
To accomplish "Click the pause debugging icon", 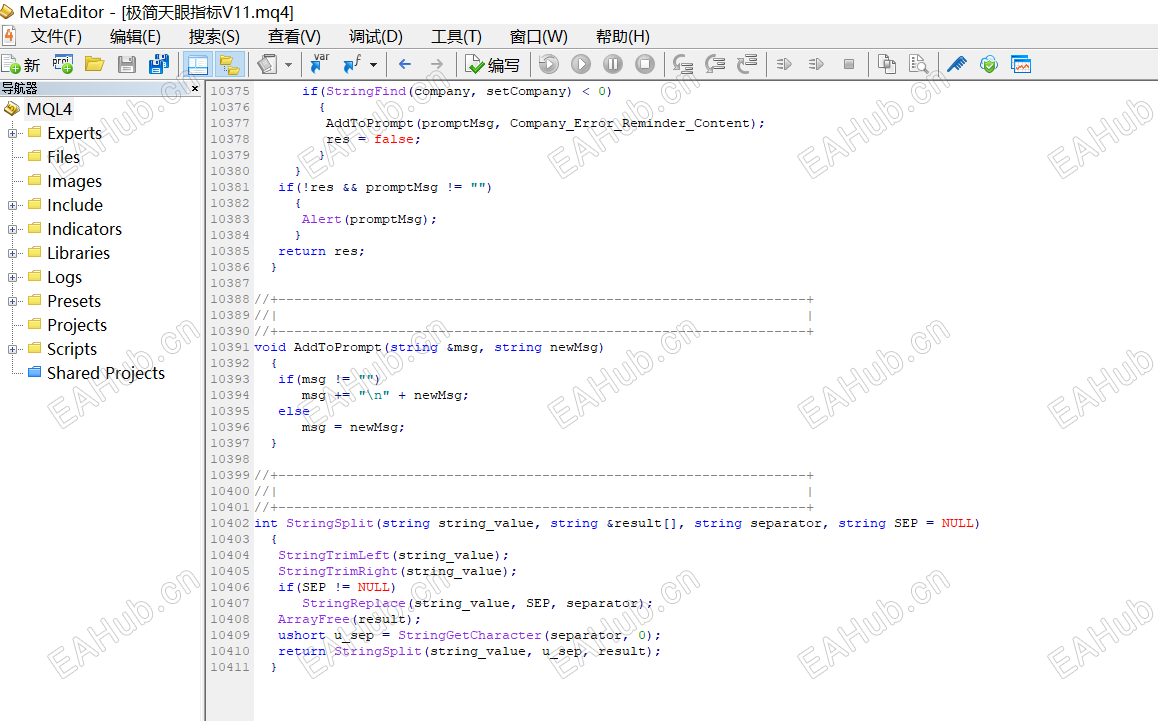I will [x=613, y=65].
